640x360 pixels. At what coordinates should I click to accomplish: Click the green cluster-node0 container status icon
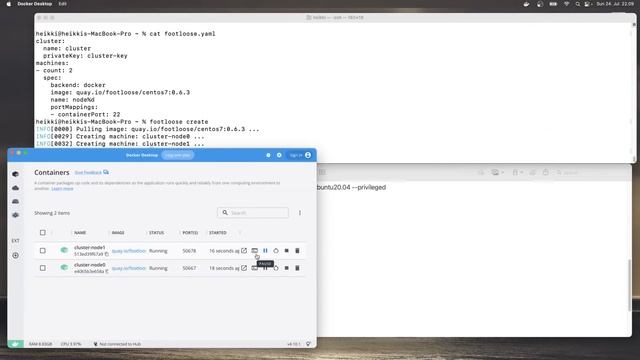64,267
